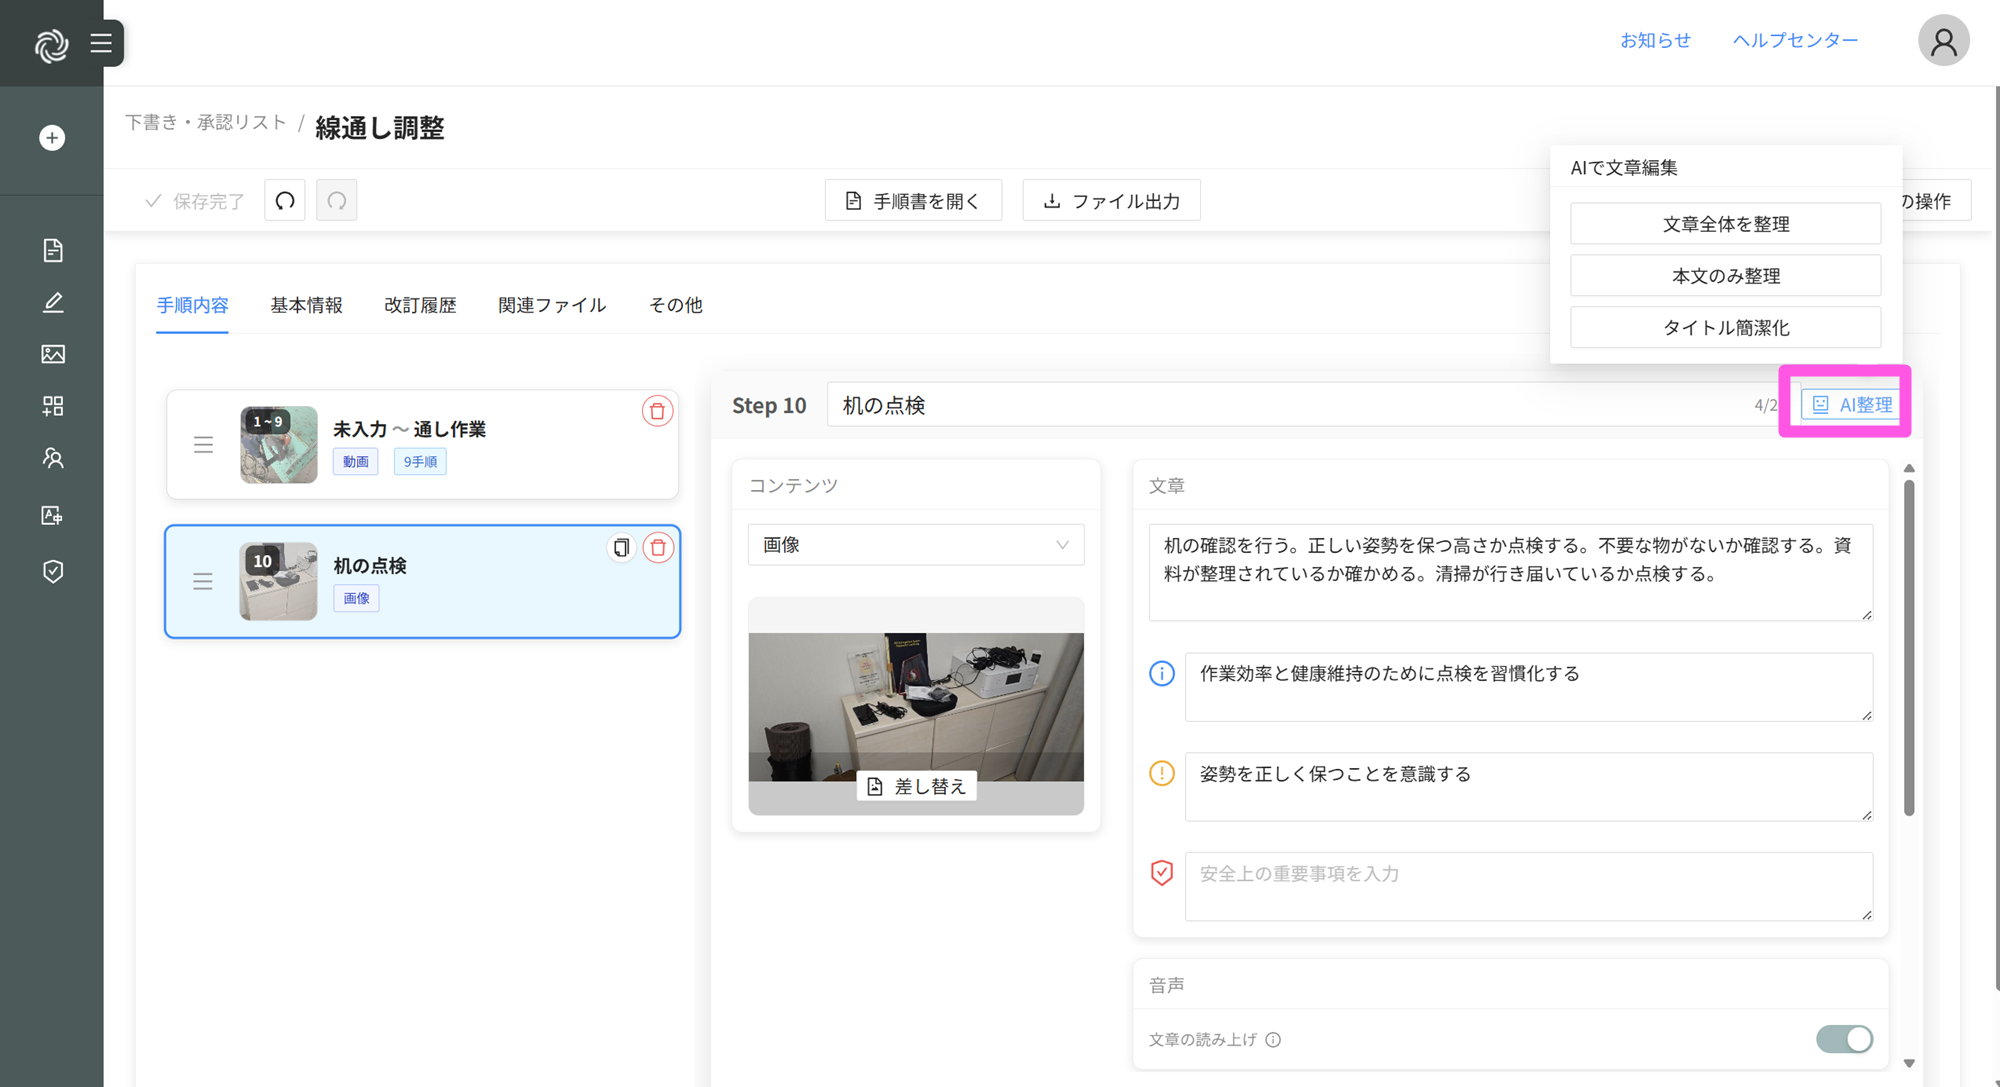Toggle the 文章の読み上げ switch
2000x1087 pixels.
pos(1843,1039)
